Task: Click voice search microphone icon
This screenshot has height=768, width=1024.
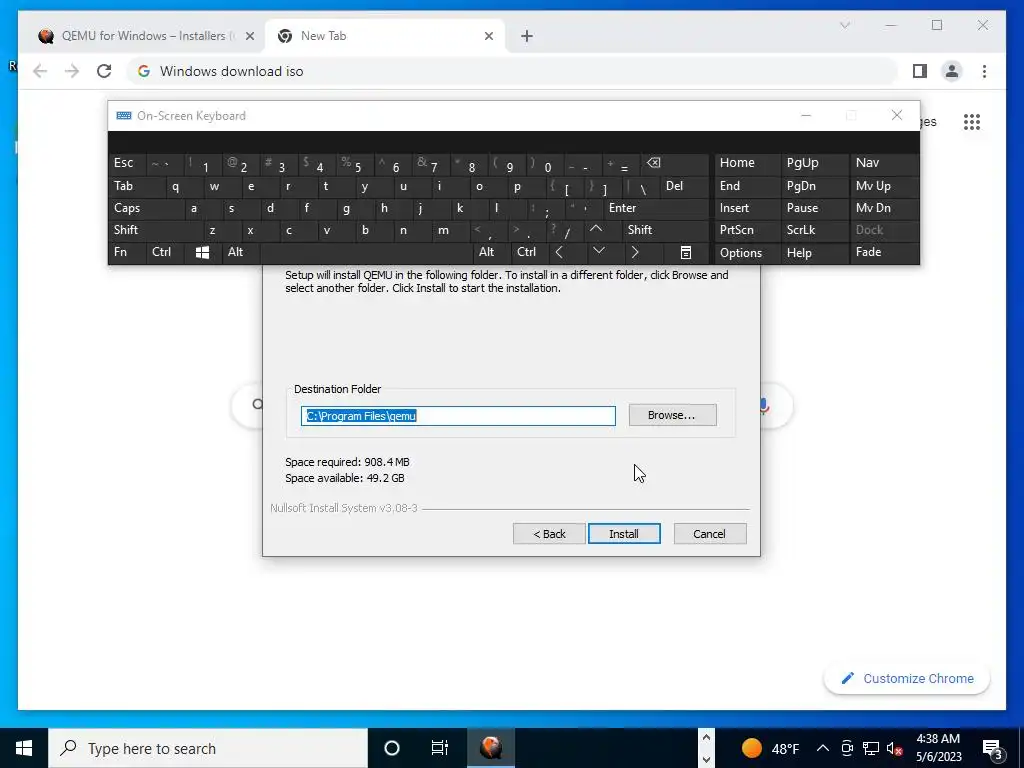Action: point(763,406)
